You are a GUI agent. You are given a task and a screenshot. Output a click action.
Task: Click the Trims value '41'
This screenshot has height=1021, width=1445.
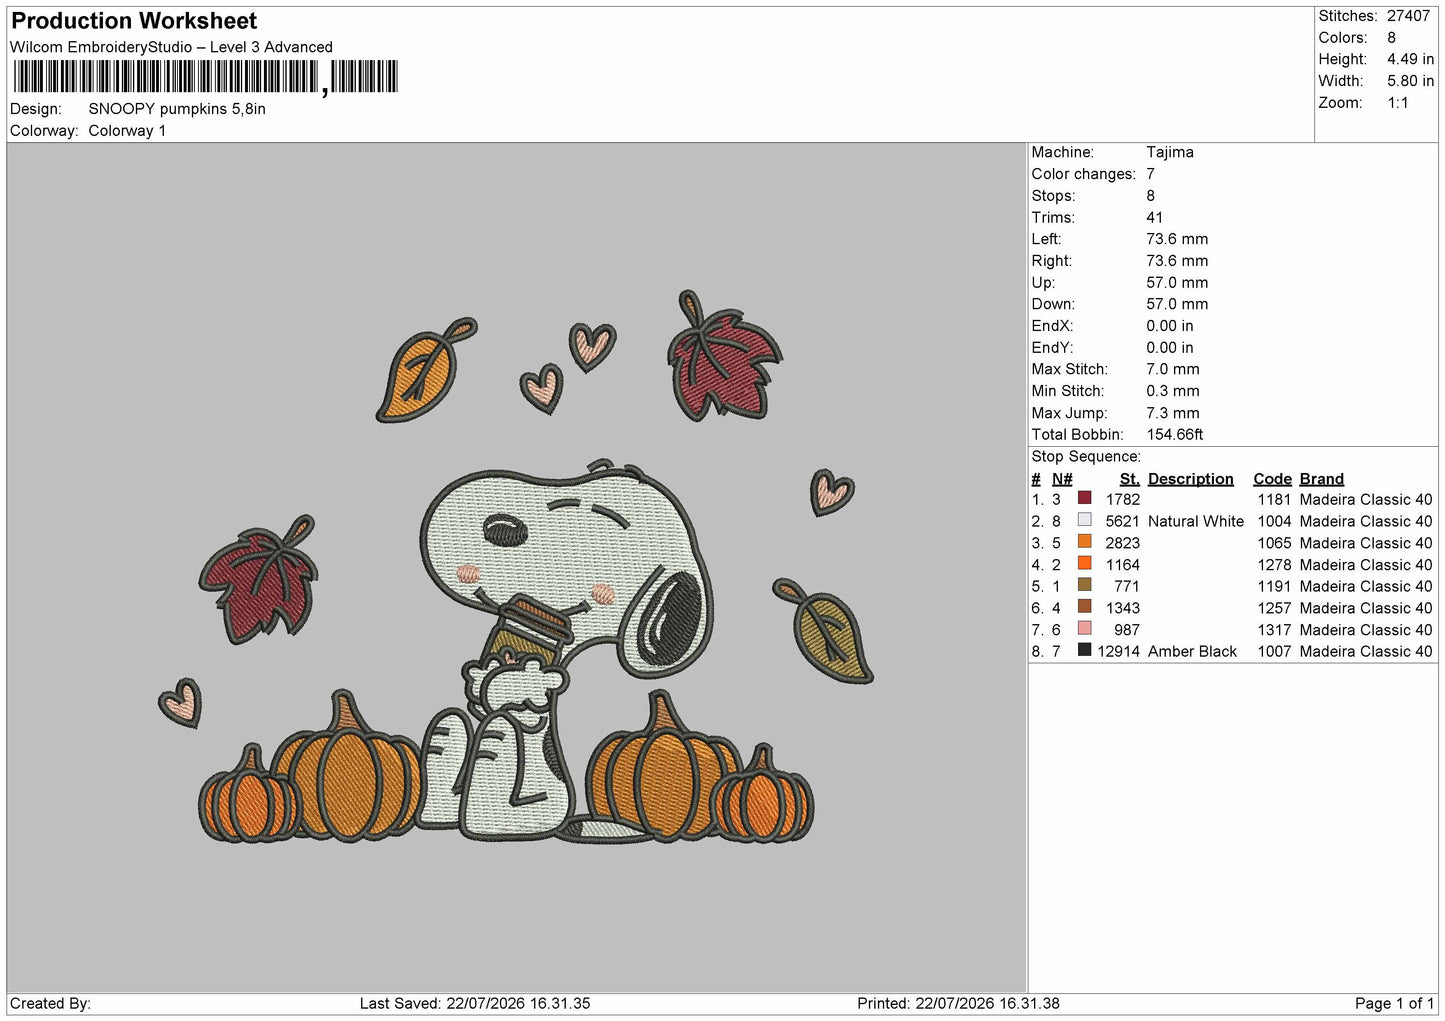click(1155, 217)
